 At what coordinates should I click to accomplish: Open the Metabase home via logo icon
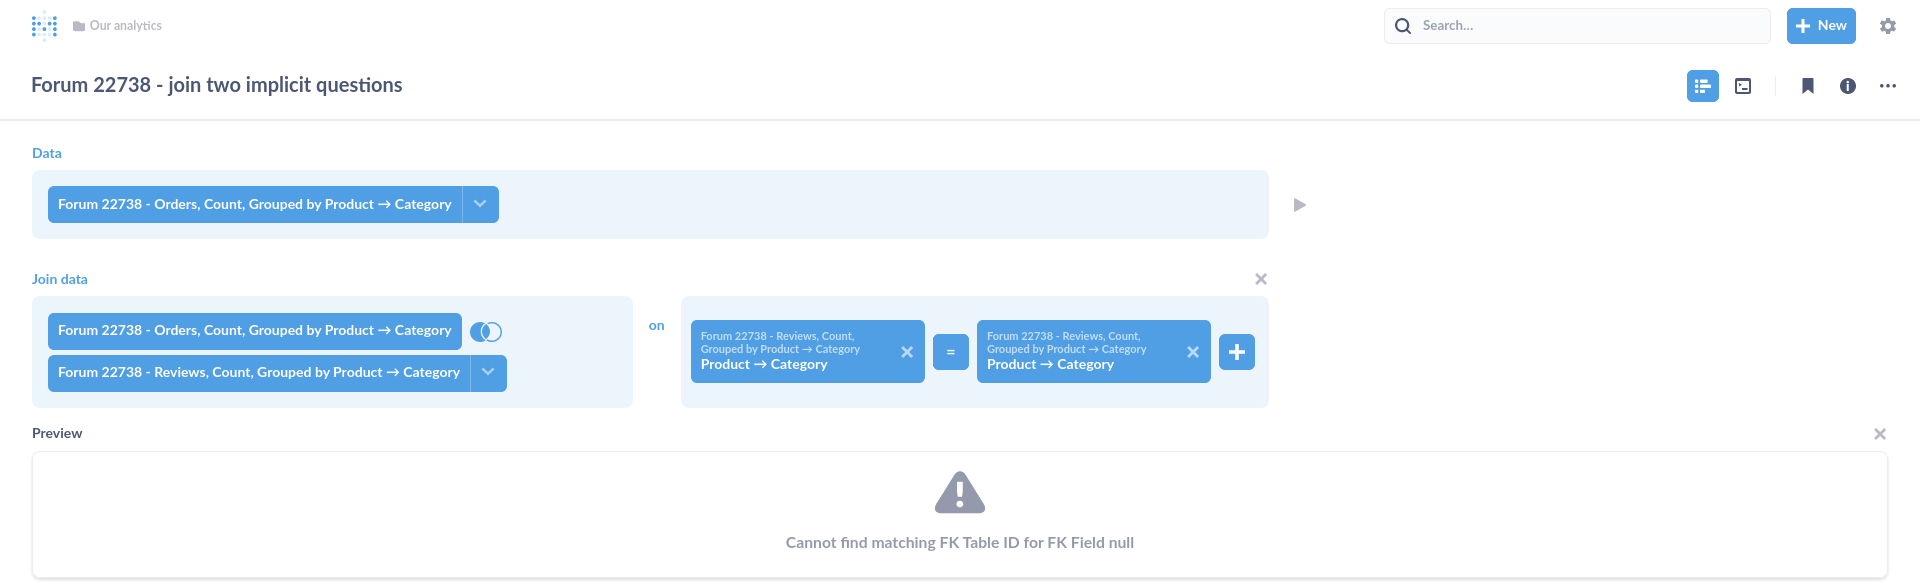tap(44, 25)
